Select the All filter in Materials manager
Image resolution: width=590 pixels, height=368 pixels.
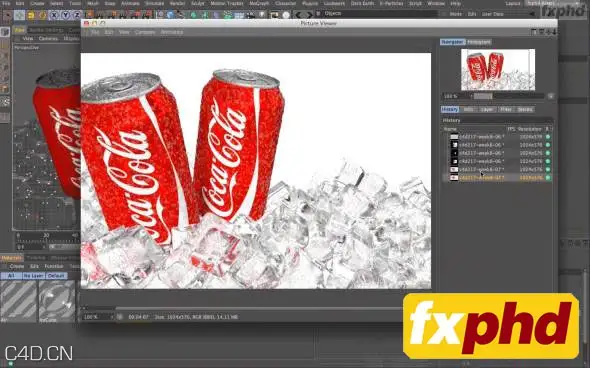[11, 276]
